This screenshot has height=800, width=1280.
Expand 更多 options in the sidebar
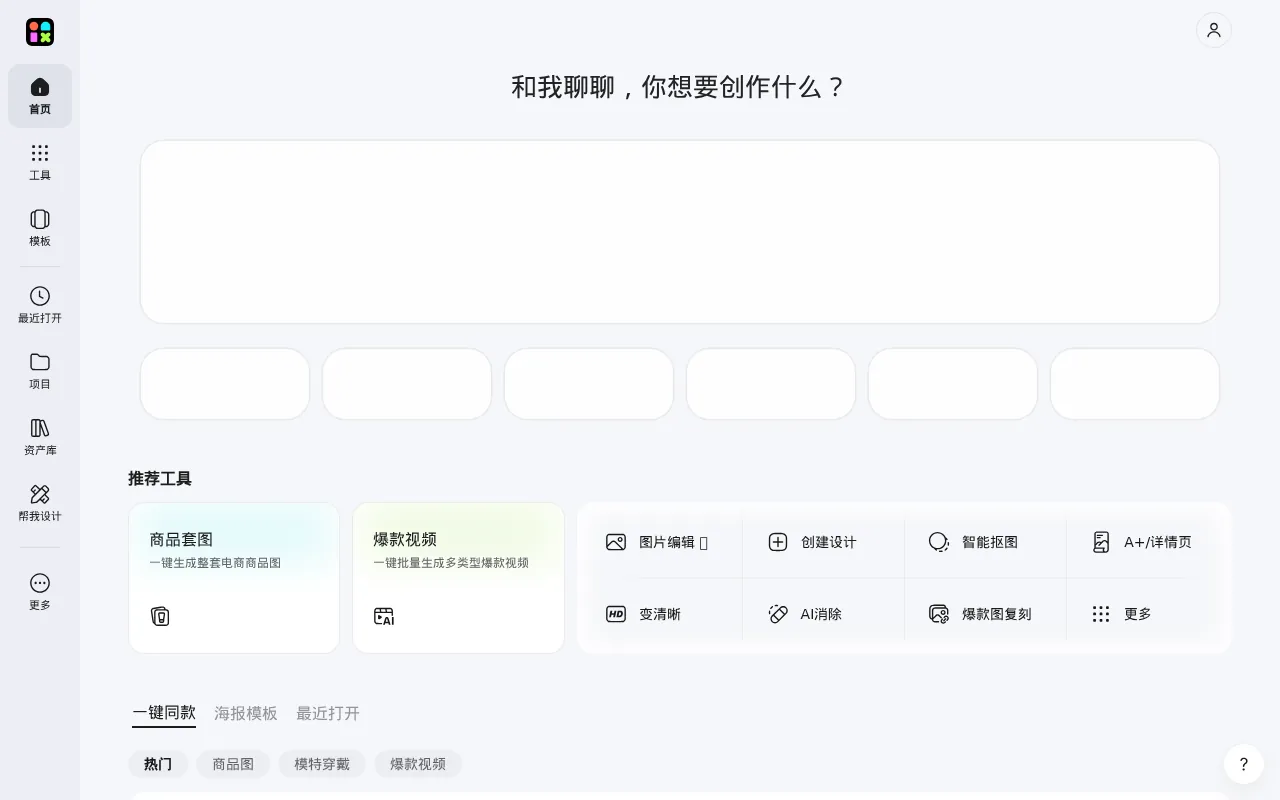point(40,592)
